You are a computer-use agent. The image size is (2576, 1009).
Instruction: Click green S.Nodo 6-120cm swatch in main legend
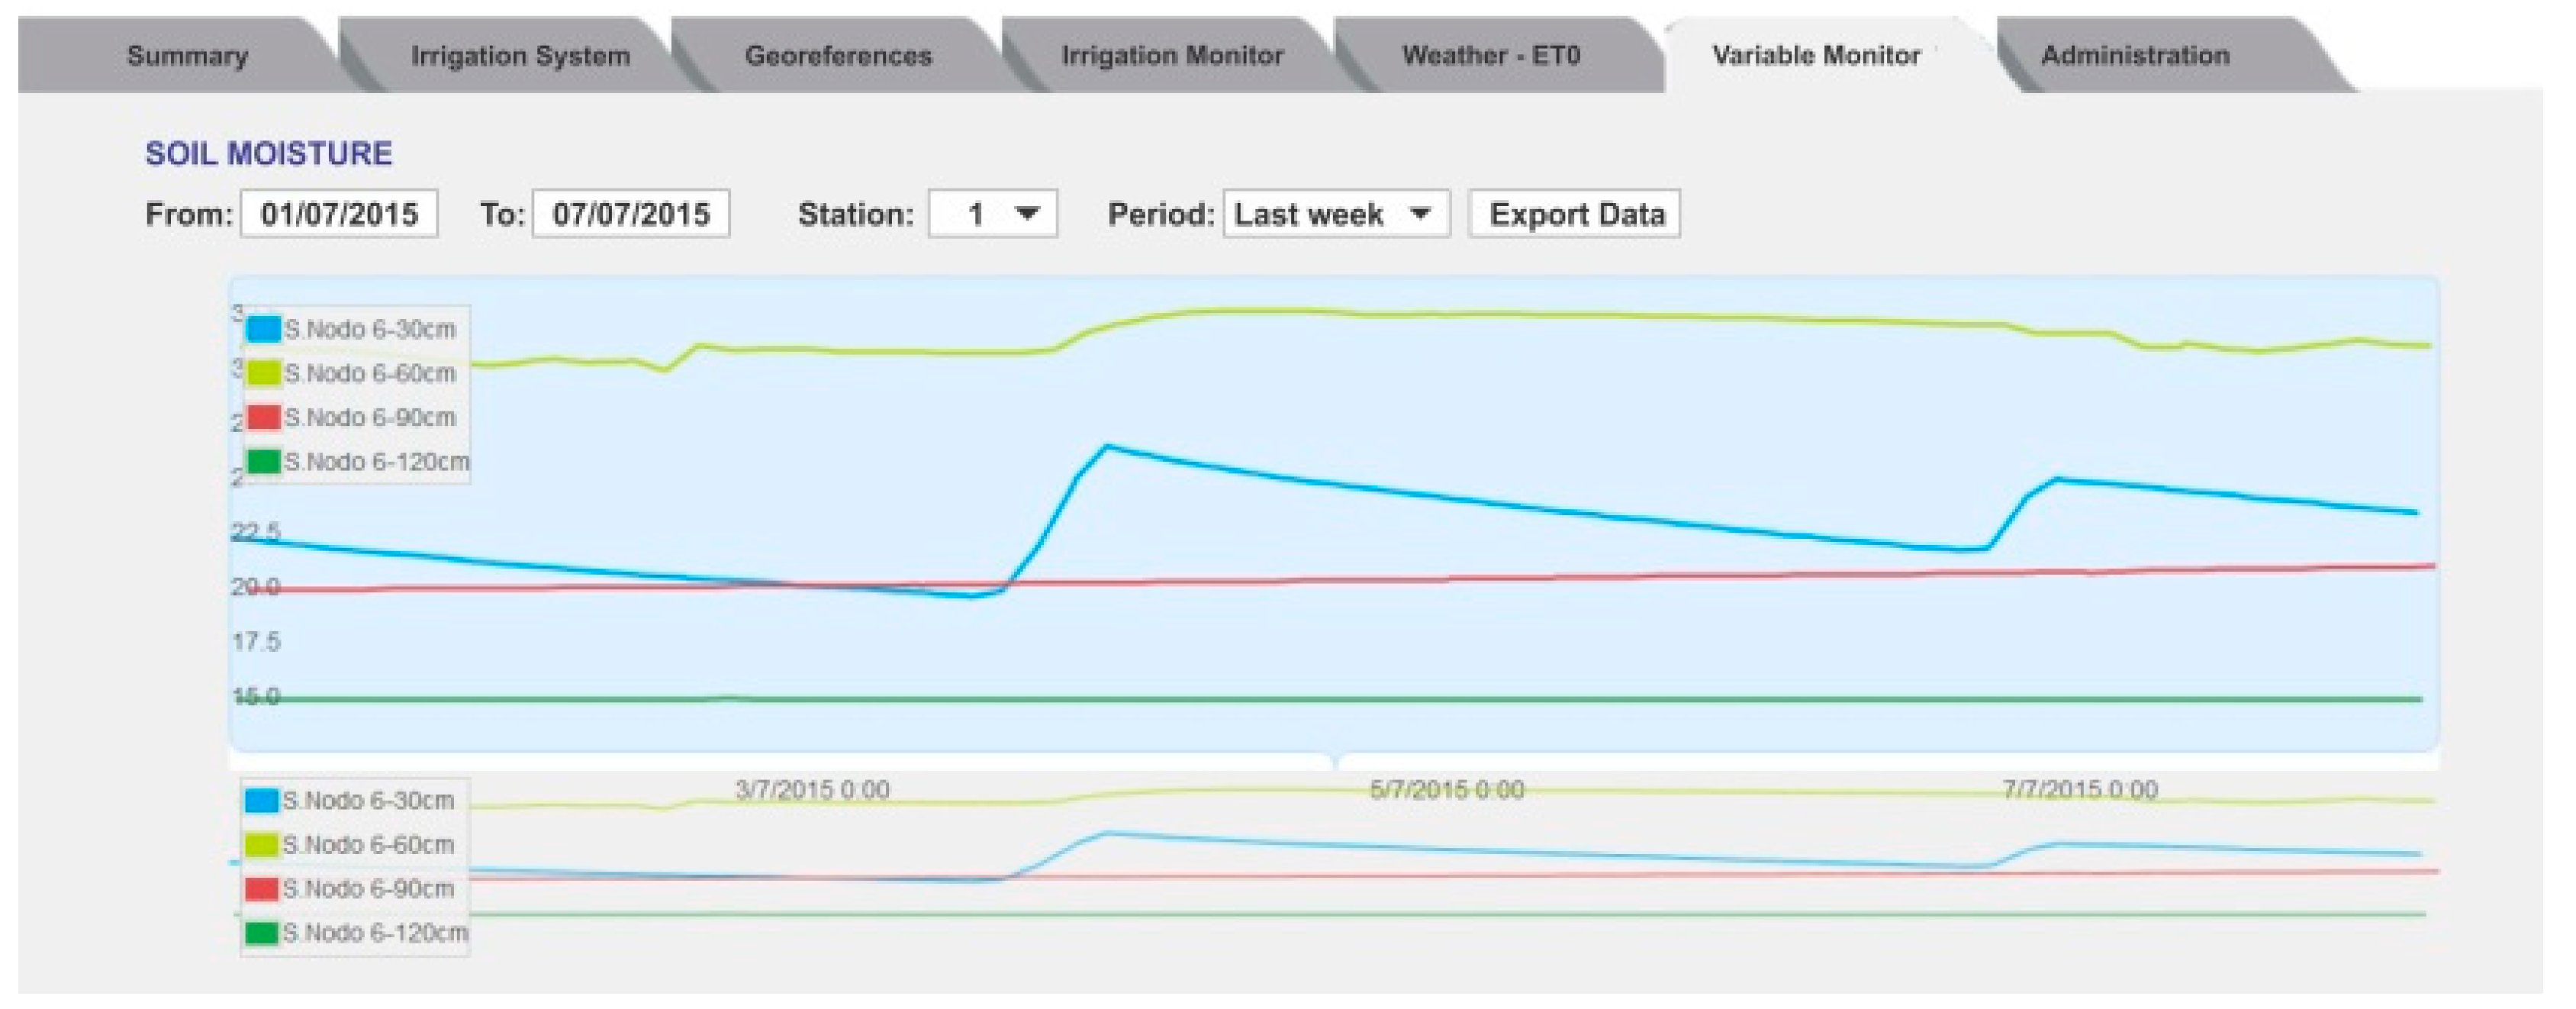(x=264, y=461)
